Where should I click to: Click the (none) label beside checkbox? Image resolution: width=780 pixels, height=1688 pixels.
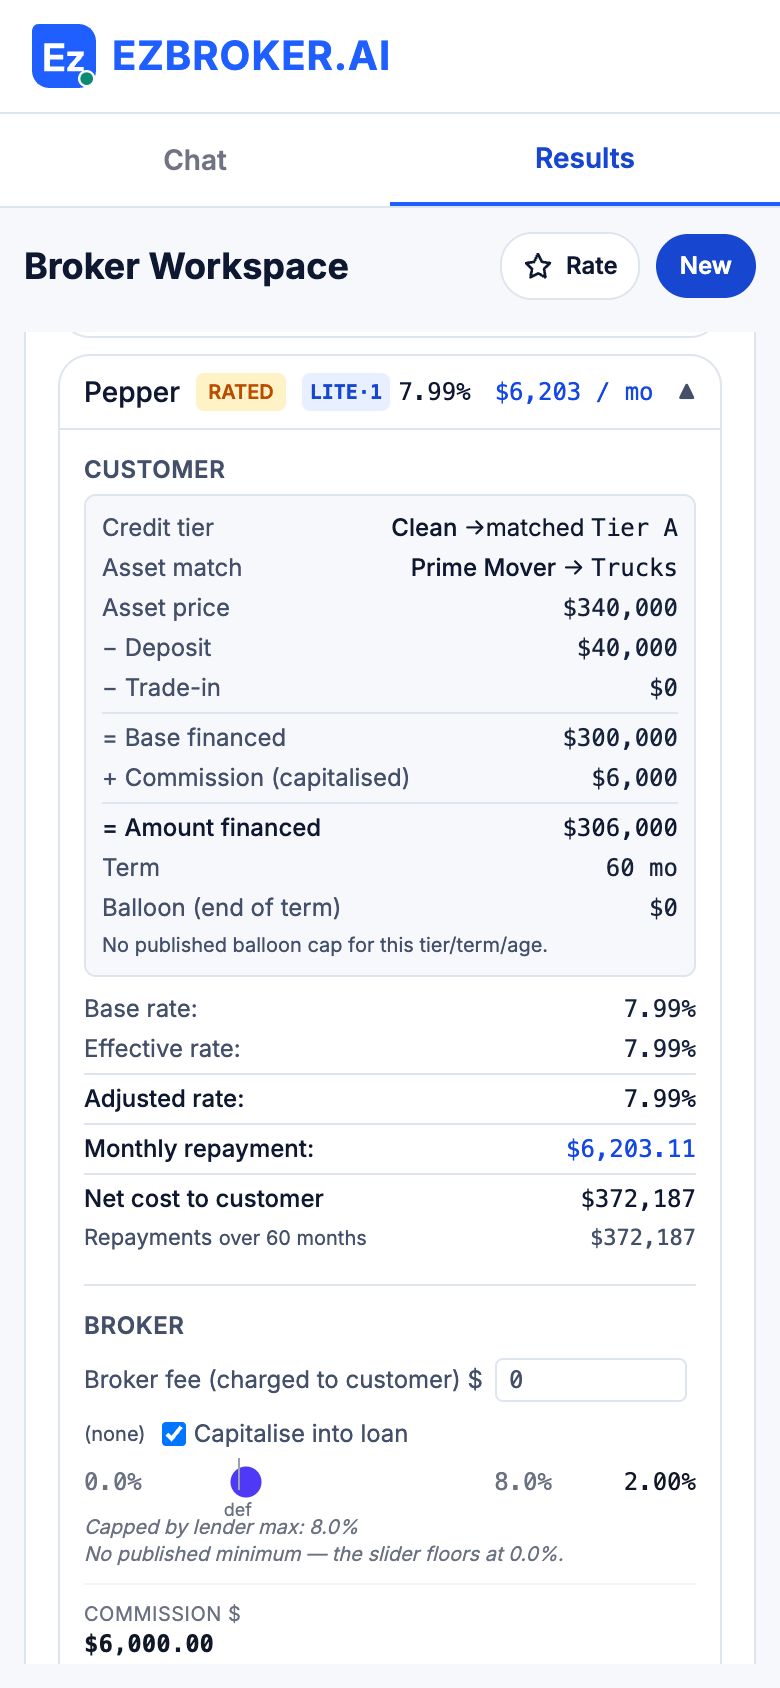[x=114, y=1435]
